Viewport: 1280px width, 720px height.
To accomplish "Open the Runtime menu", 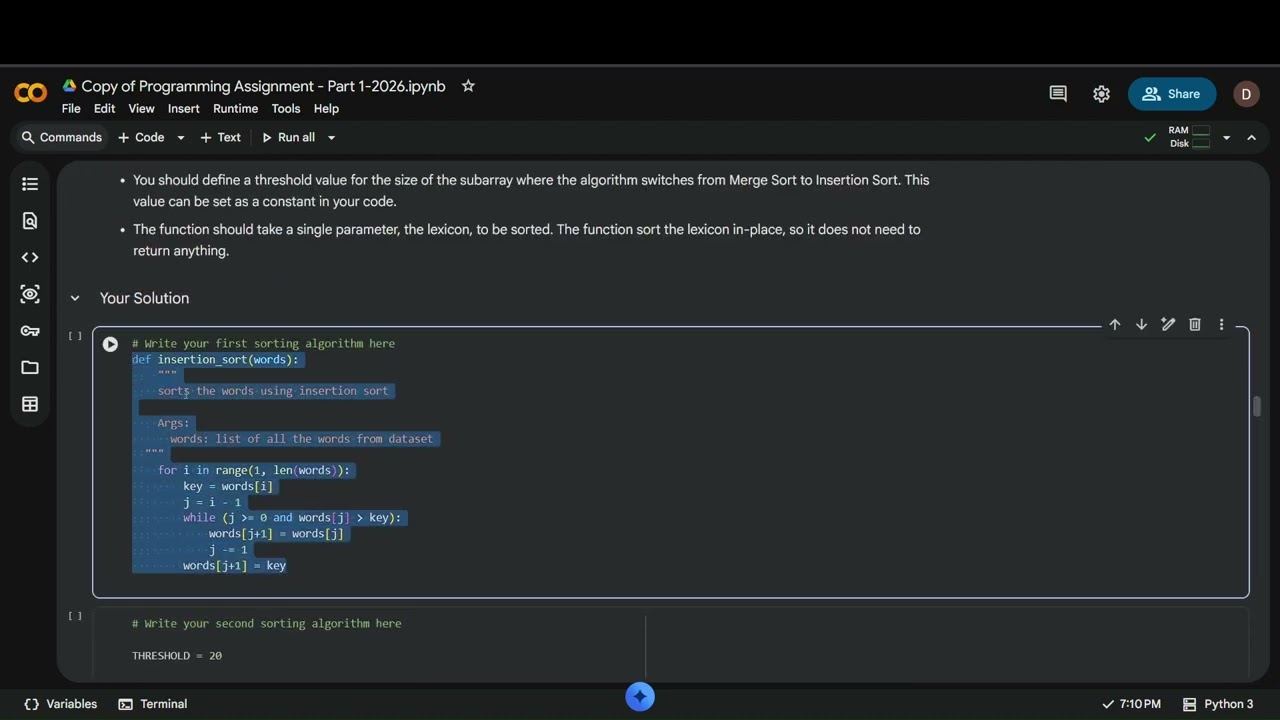I will pyautogui.click(x=236, y=109).
